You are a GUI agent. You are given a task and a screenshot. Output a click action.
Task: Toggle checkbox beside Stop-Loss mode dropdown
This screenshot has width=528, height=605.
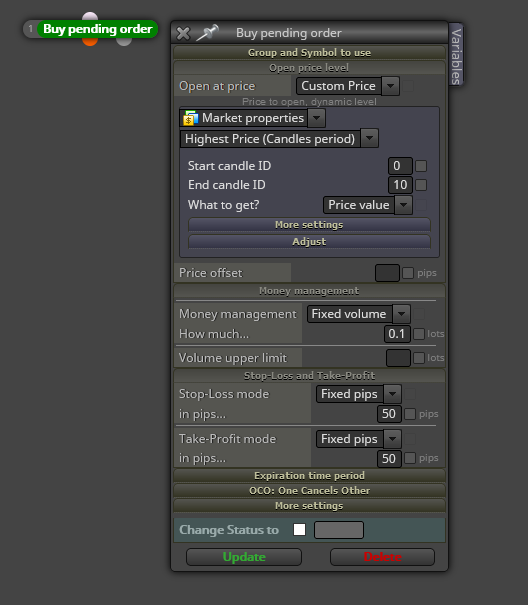(x=410, y=394)
